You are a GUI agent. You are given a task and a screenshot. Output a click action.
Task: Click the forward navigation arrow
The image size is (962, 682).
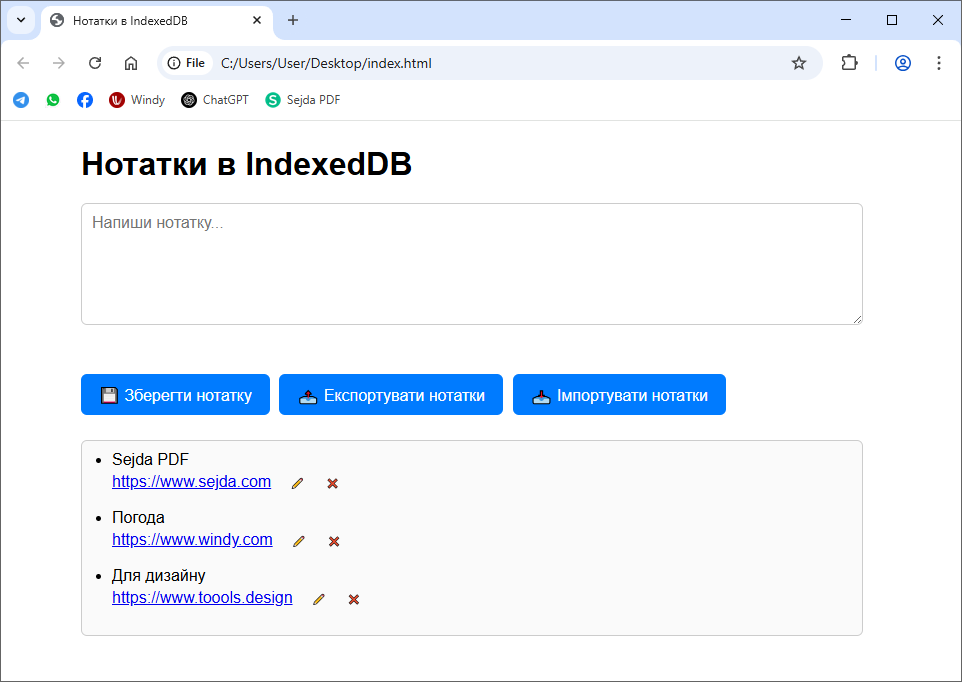tap(59, 63)
